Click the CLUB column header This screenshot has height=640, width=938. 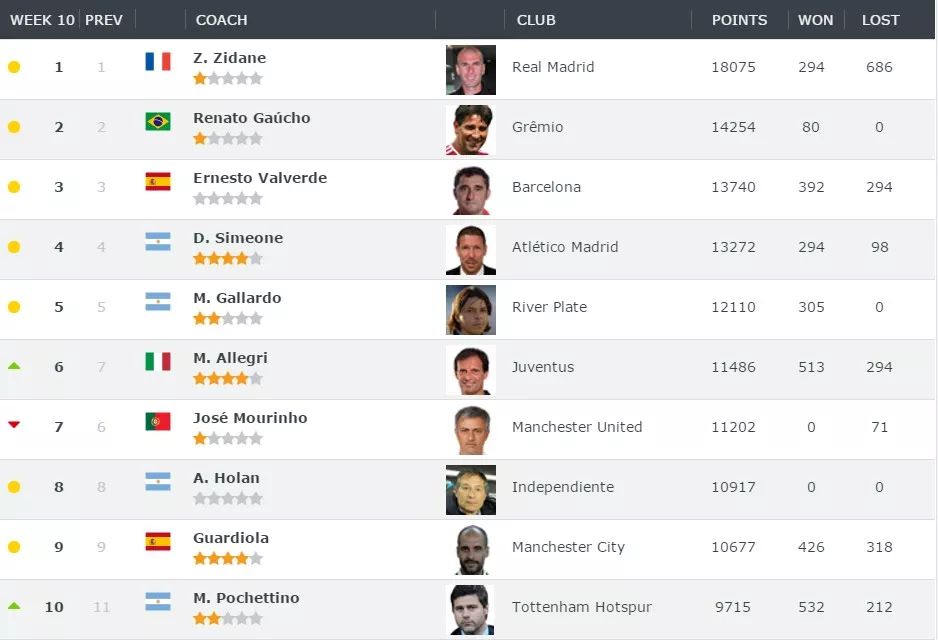[536, 20]
